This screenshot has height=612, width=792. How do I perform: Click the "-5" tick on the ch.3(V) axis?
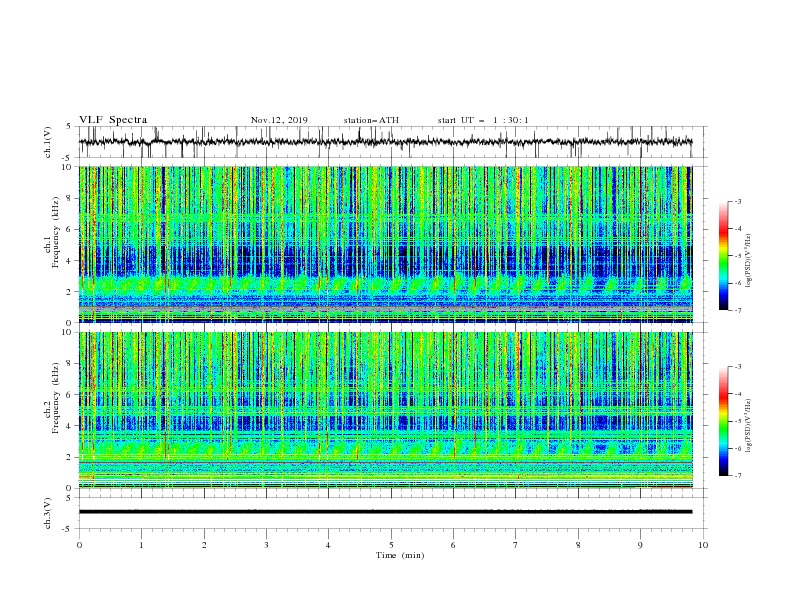[x=68, y=529]
